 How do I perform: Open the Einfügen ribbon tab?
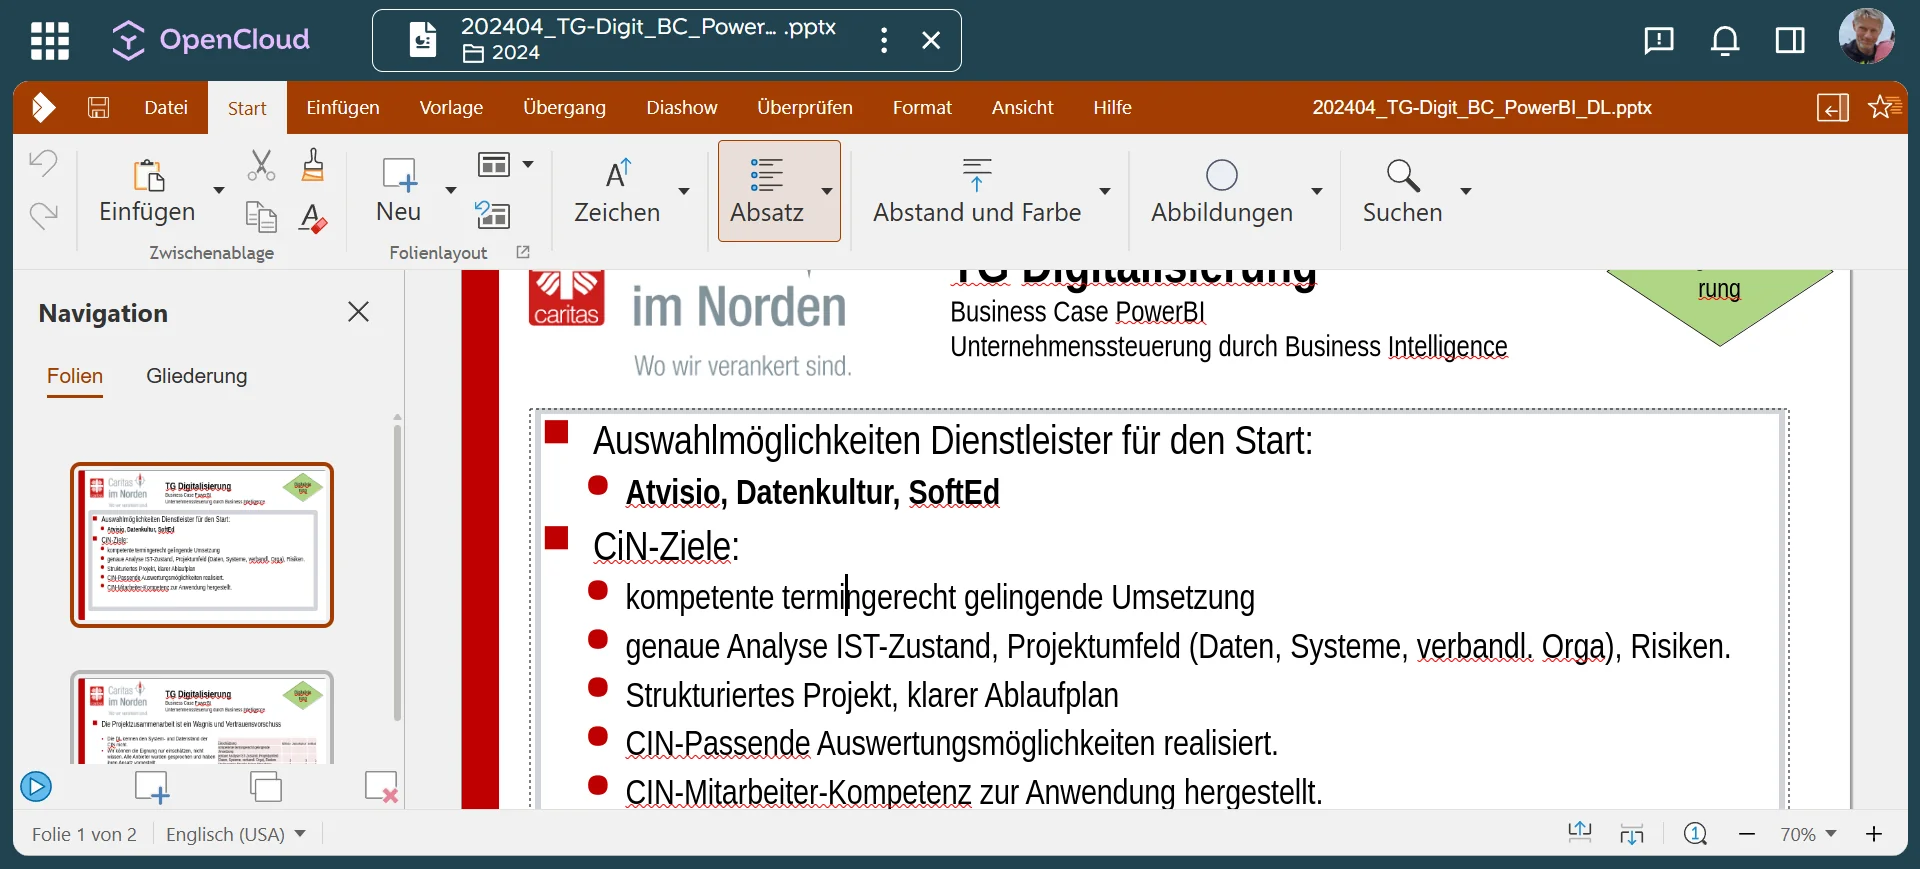click(343, 107)
